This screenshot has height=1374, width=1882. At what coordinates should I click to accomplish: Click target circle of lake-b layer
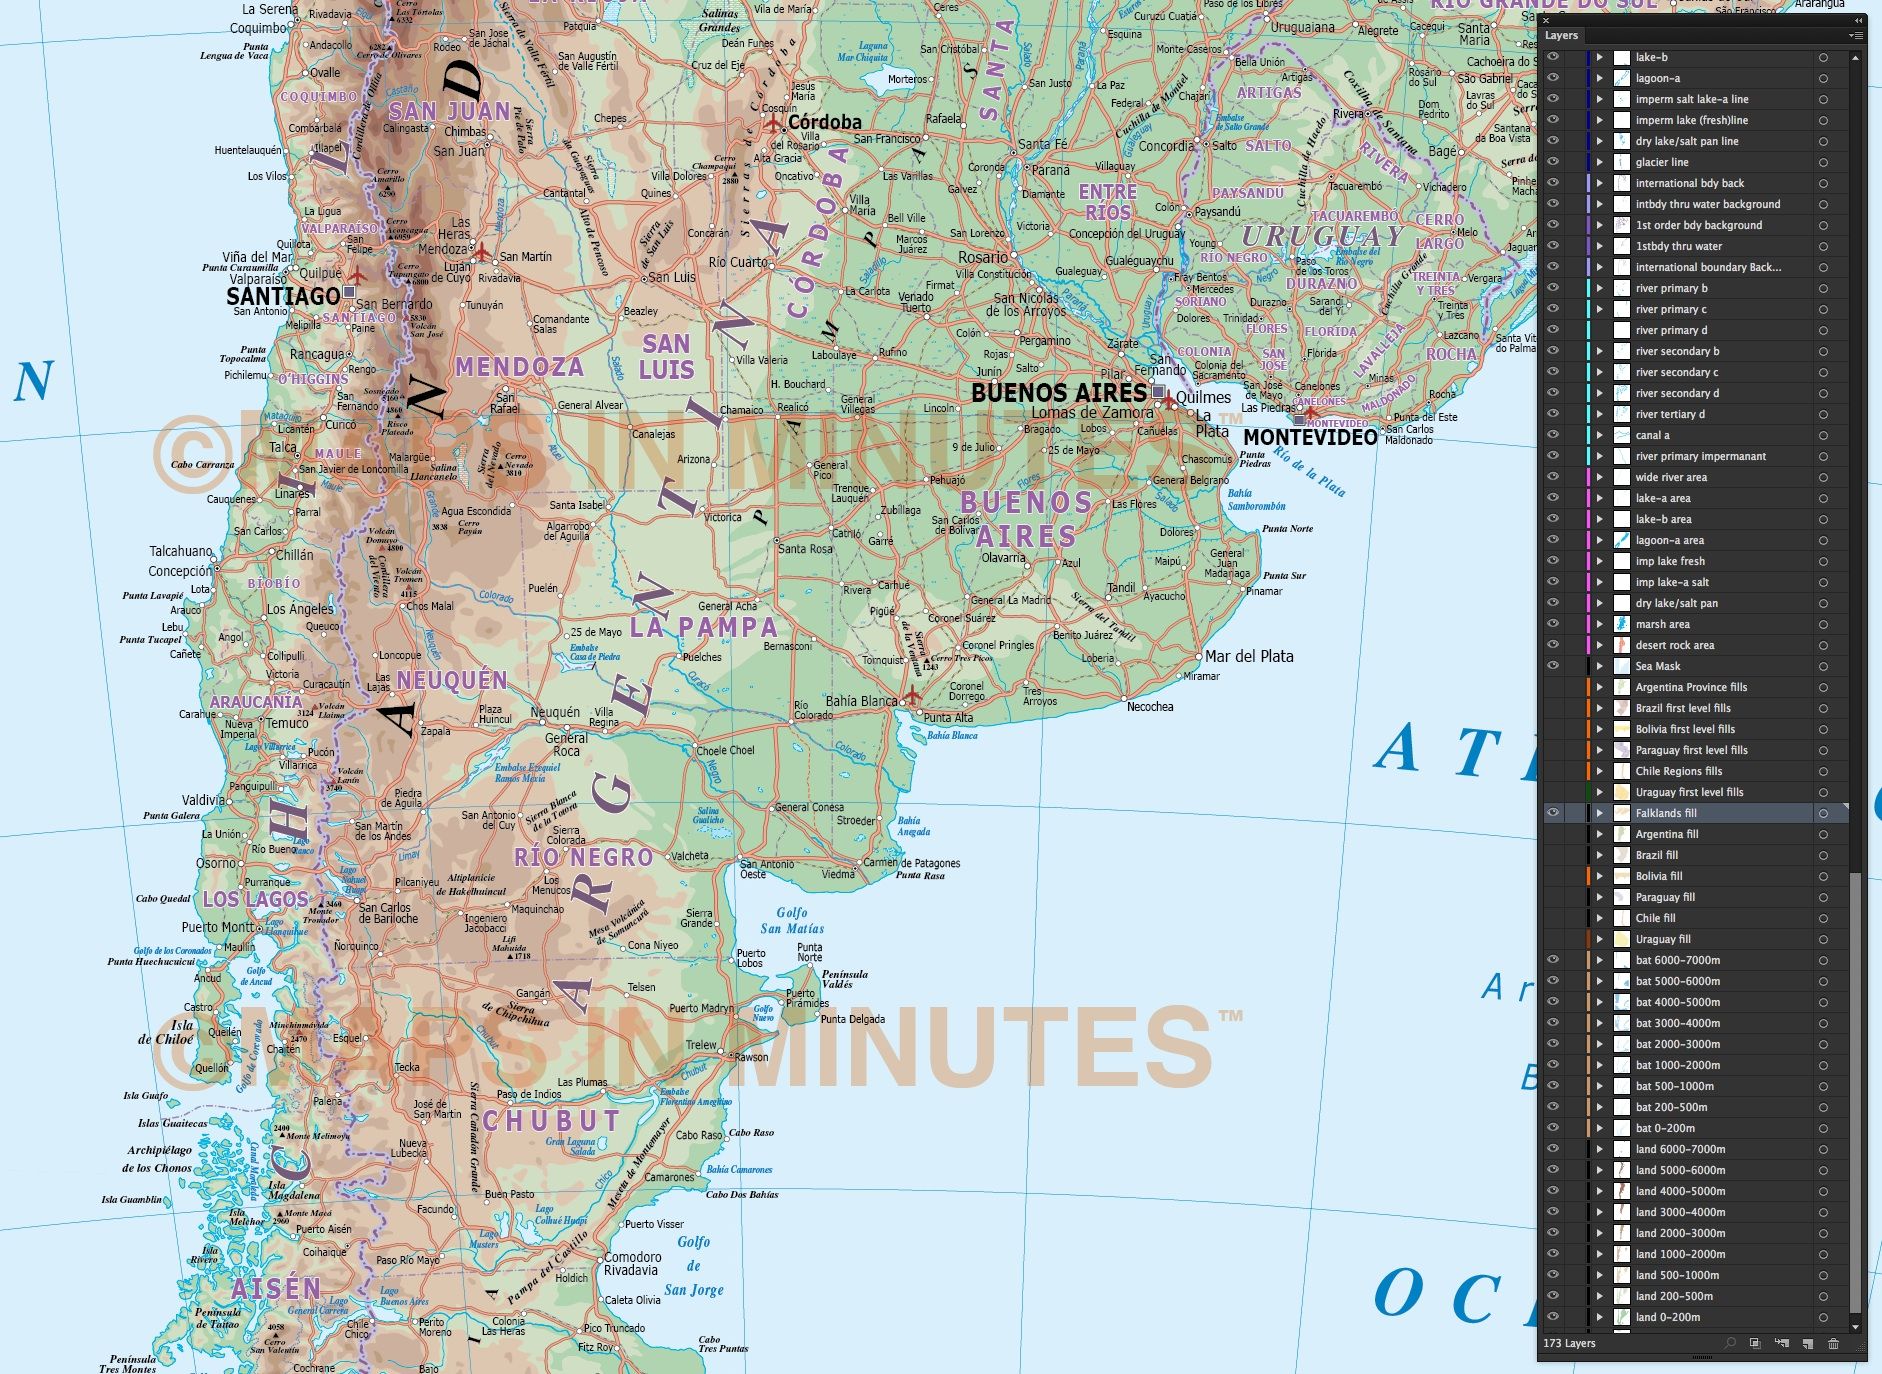[1823, 57]
